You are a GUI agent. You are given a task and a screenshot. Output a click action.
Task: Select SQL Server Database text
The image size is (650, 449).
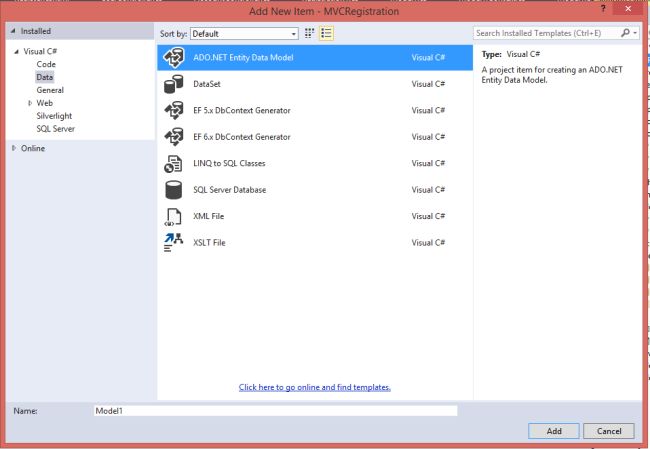pyautogui.click(x=230, y=190)
